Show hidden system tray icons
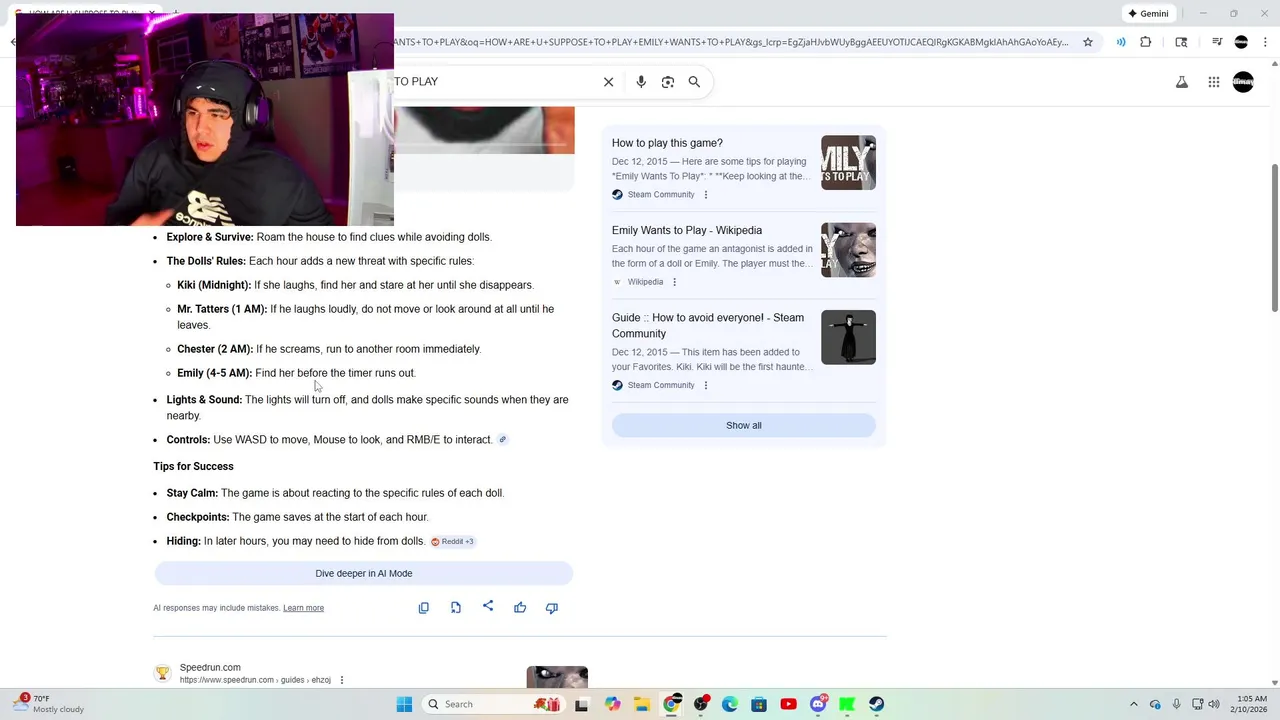This screenshot has height=720, width=1280. click(1134, 704)
